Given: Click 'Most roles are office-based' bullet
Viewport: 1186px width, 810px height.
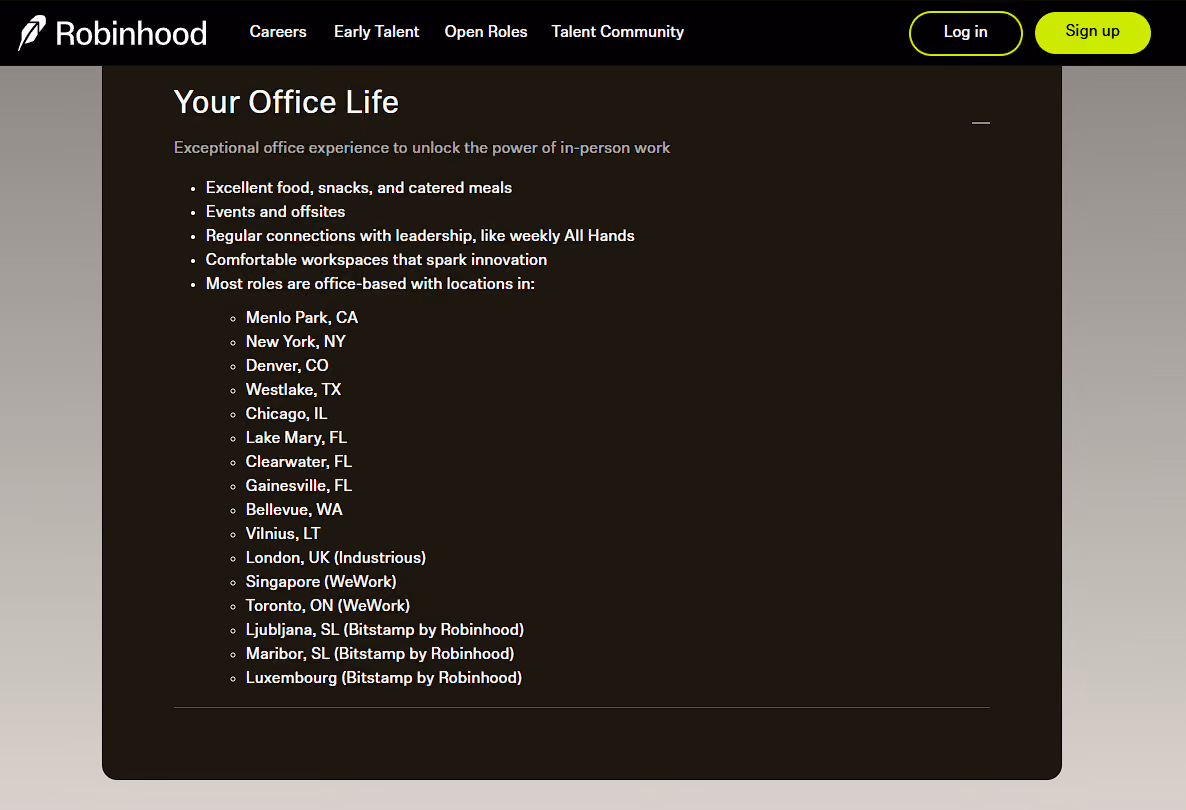Looking at the screenshot, I should 370,284.
